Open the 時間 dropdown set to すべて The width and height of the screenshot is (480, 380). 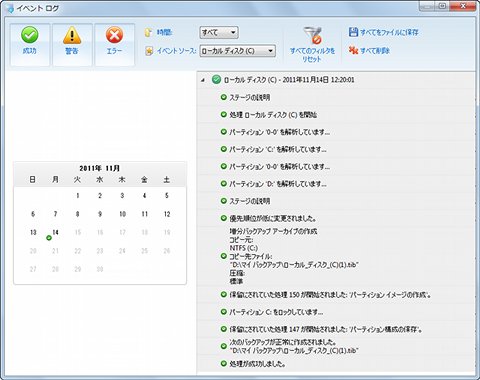point(219,32)
